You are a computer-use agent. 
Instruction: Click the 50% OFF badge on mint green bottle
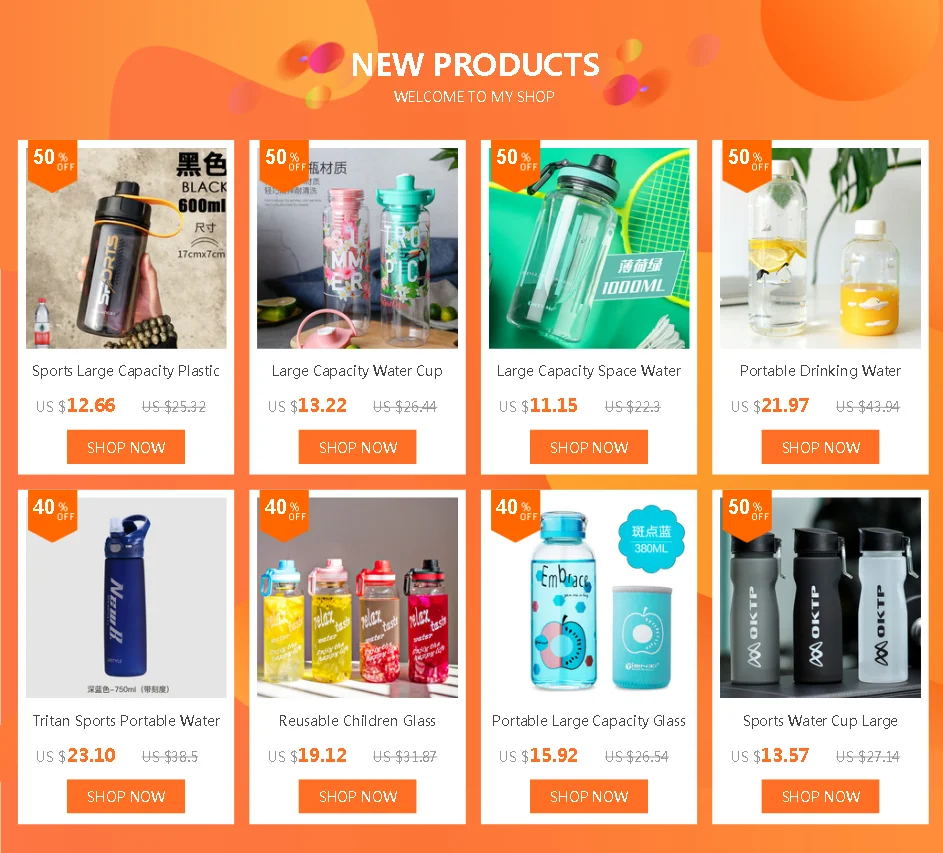[x=515, y=165]
